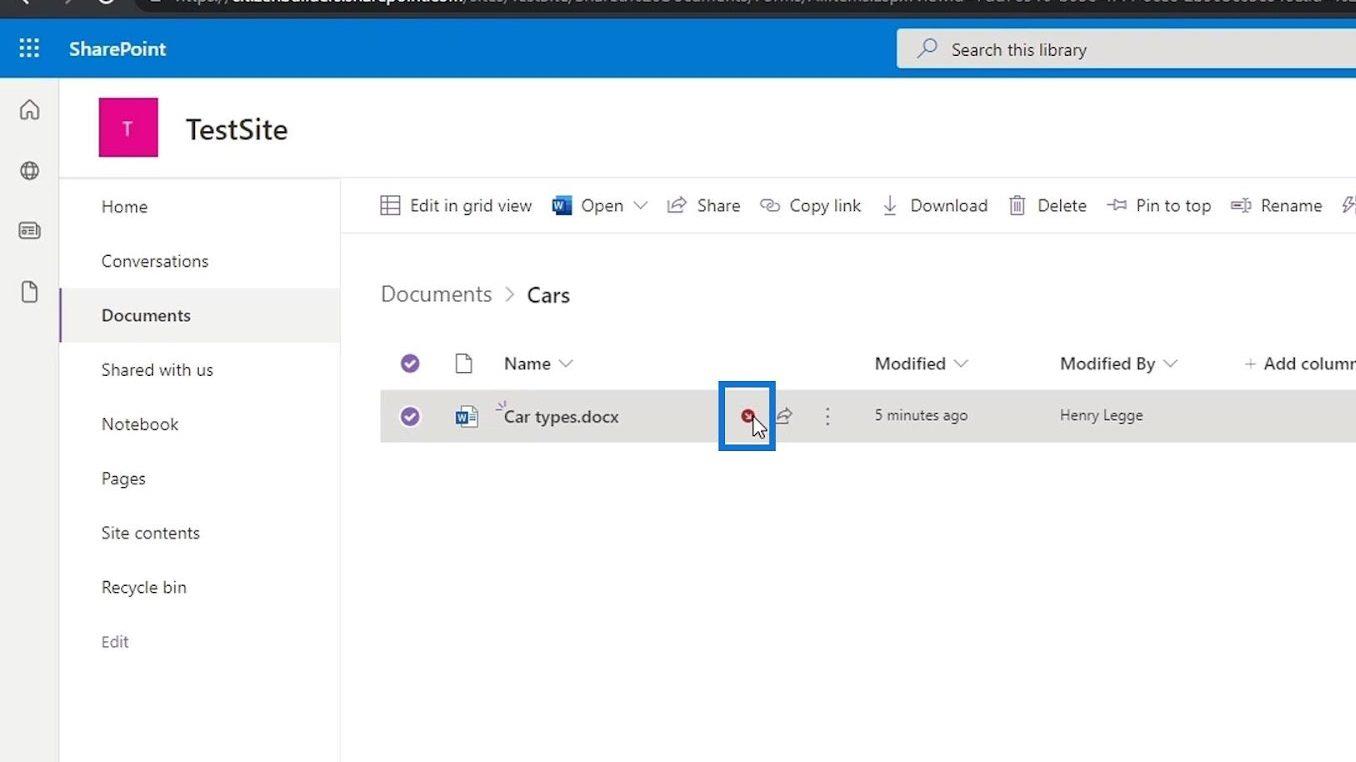Image resolution: width=1356 pixels, height=762 pixels.
Task: Click the 5 minutes ago modified value
Action: point(921,415)
